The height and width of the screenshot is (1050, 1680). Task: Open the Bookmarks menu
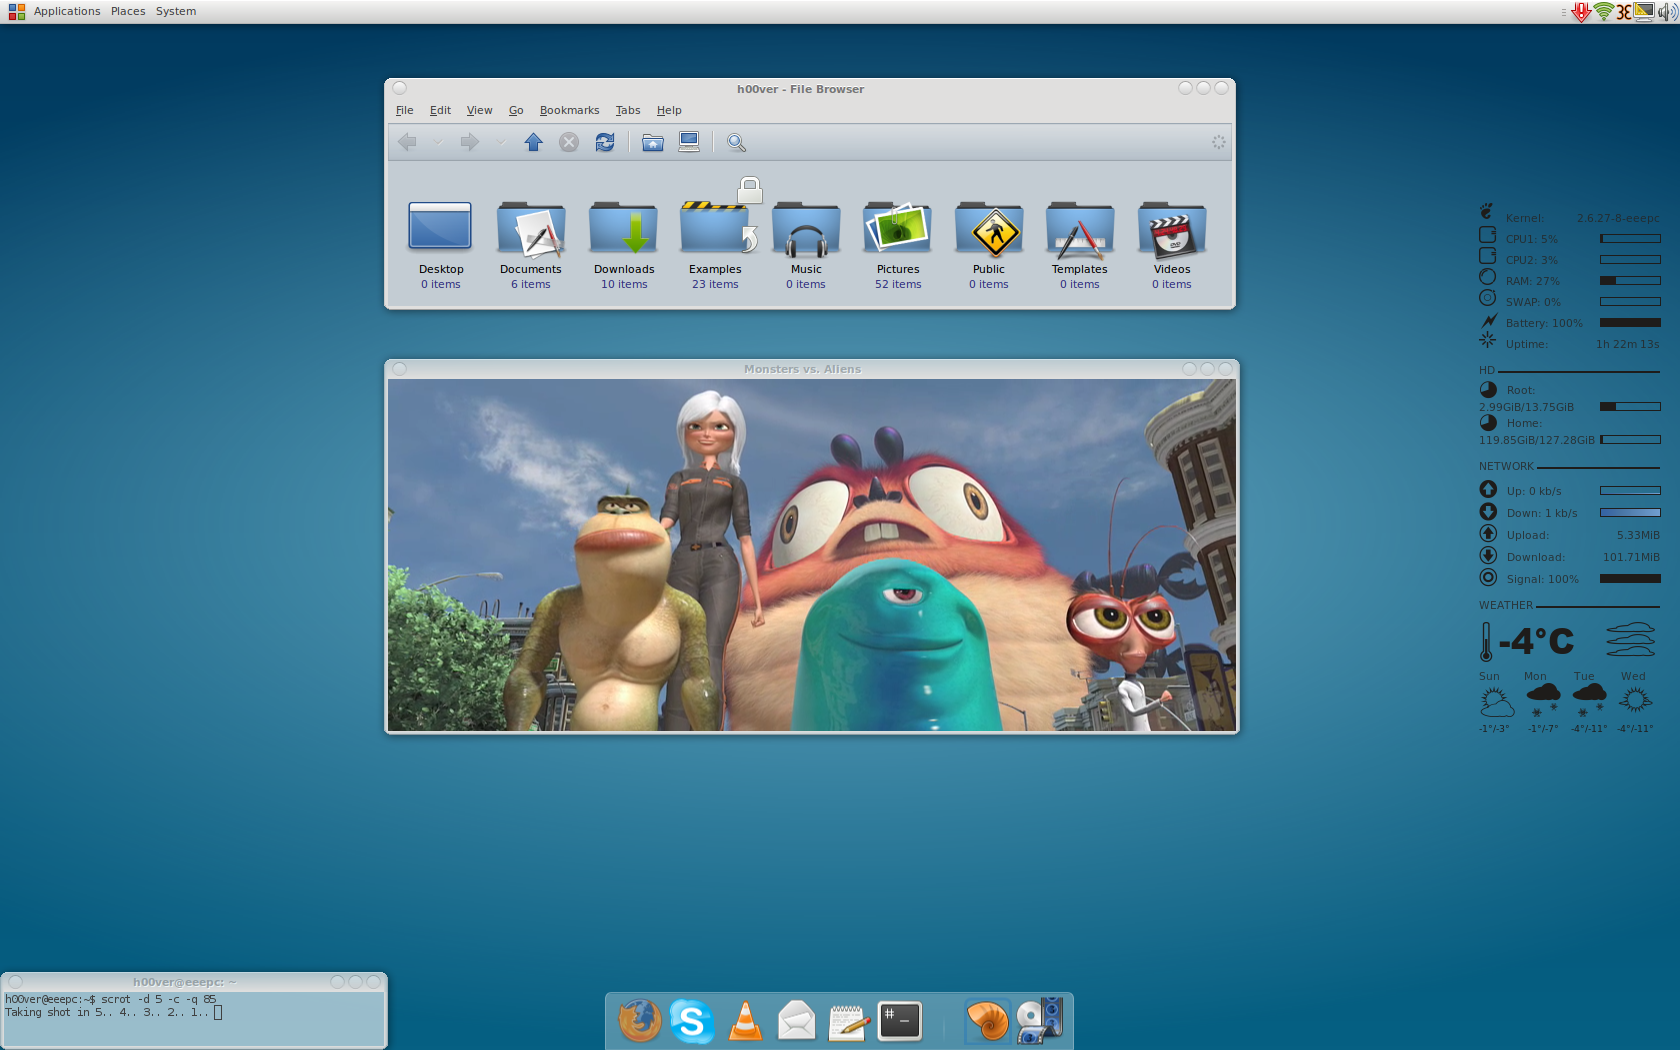(x=569, y=111)
